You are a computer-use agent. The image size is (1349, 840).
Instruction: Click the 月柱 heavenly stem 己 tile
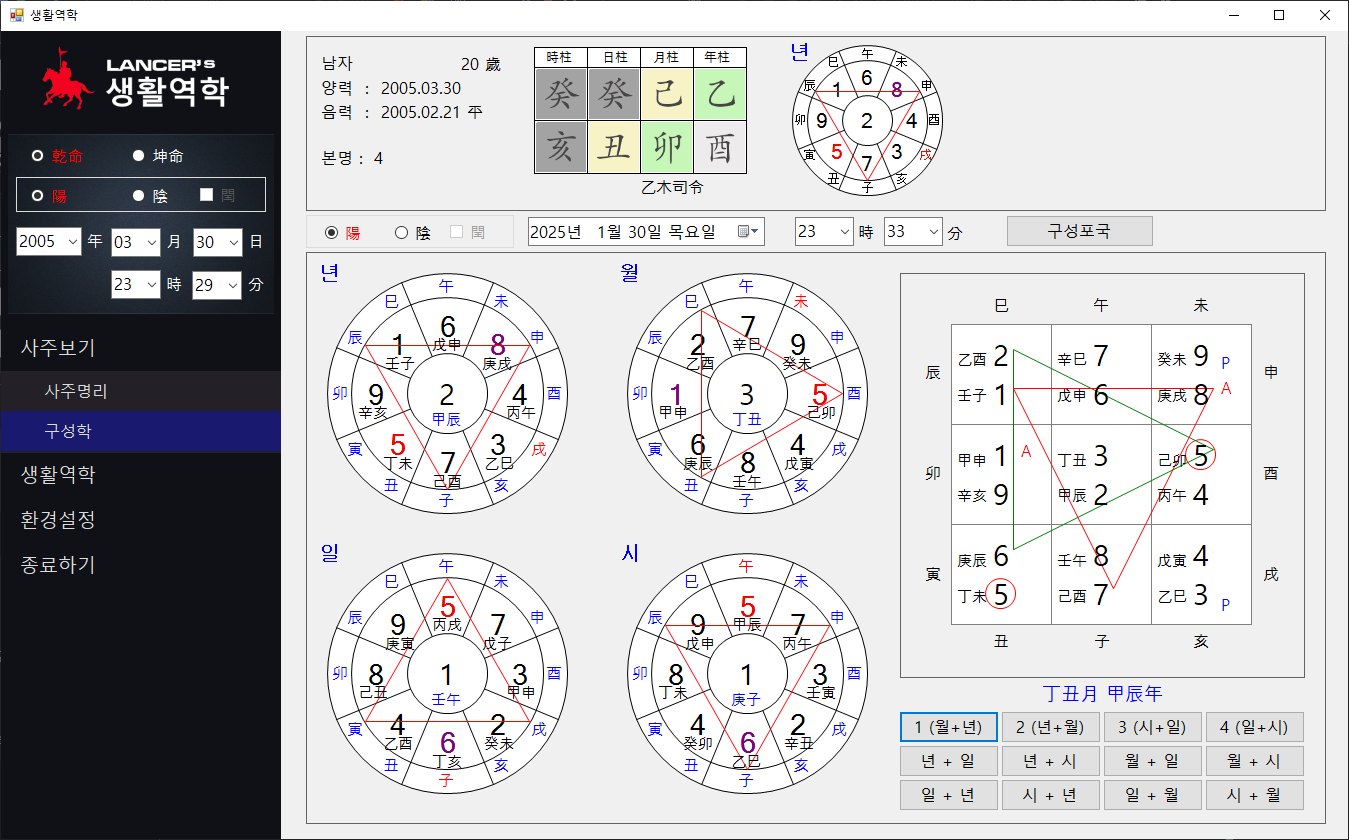667,94
